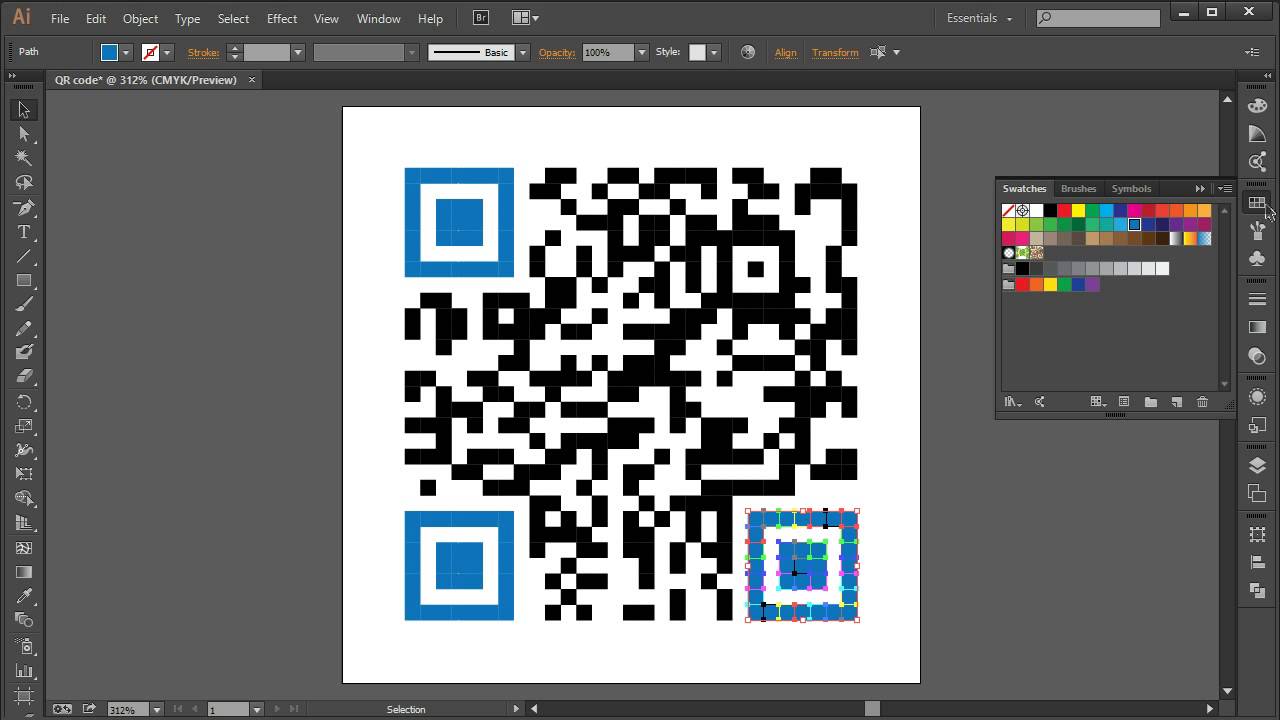Screen dimensions: 1280x720
Task: Open the File menu
Action: point(60,18)
